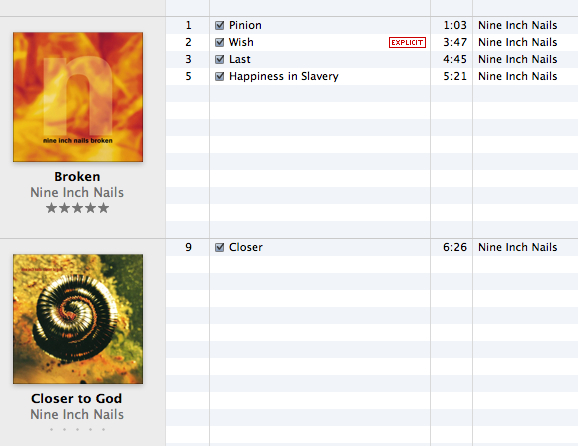Uncheck the Closer track checkbox
The width and height of the screenshot is (578, 446).
click(219, 247)
